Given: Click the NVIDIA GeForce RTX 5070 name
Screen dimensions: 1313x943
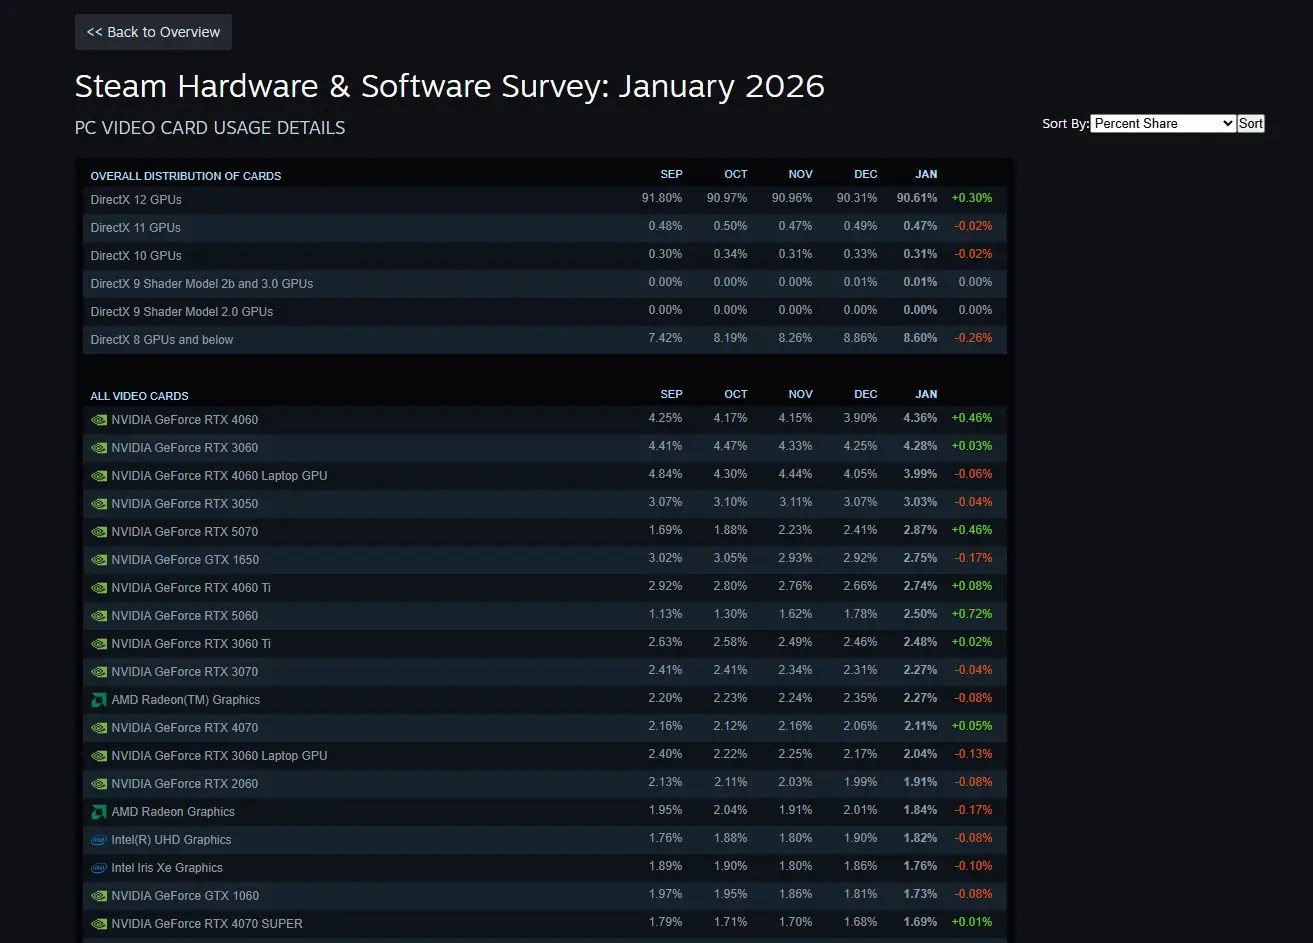Looking at the screenshot, I should 185,532.
